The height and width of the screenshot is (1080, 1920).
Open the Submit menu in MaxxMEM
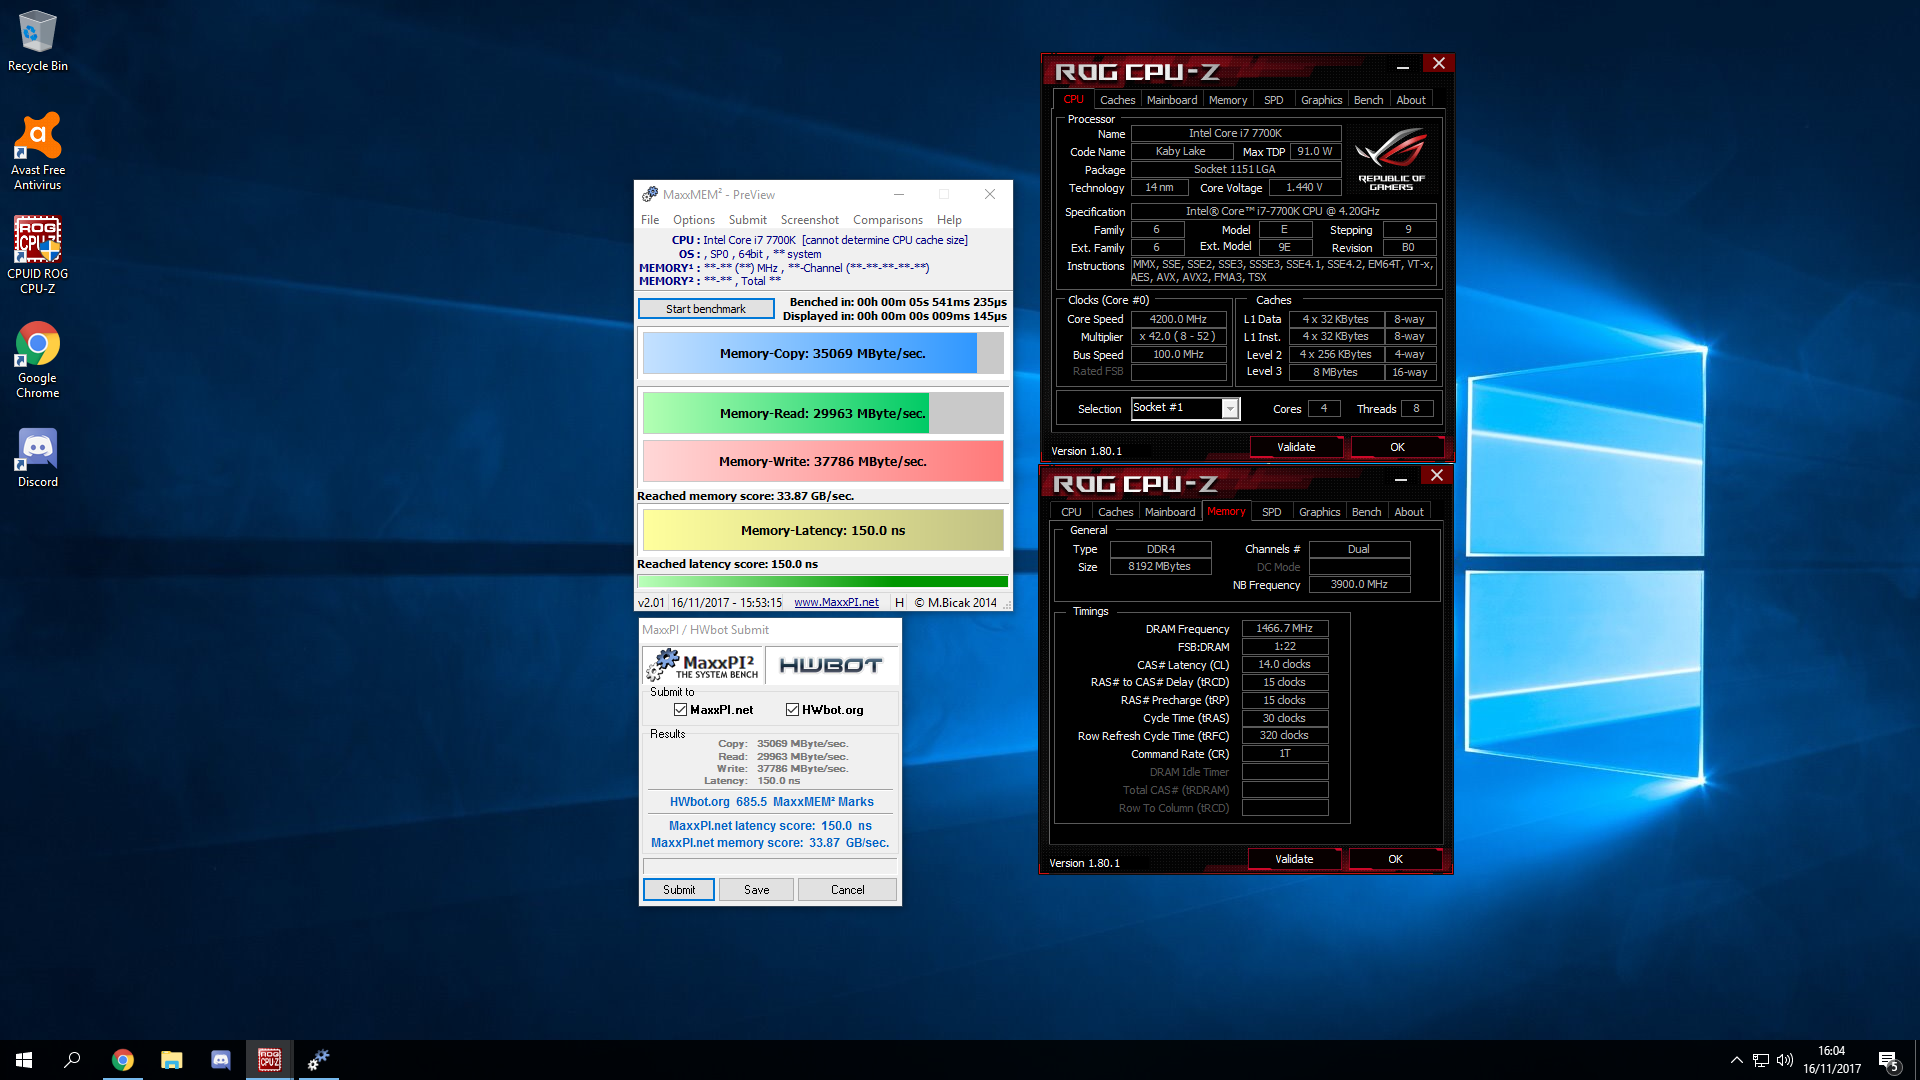[748, 220]
